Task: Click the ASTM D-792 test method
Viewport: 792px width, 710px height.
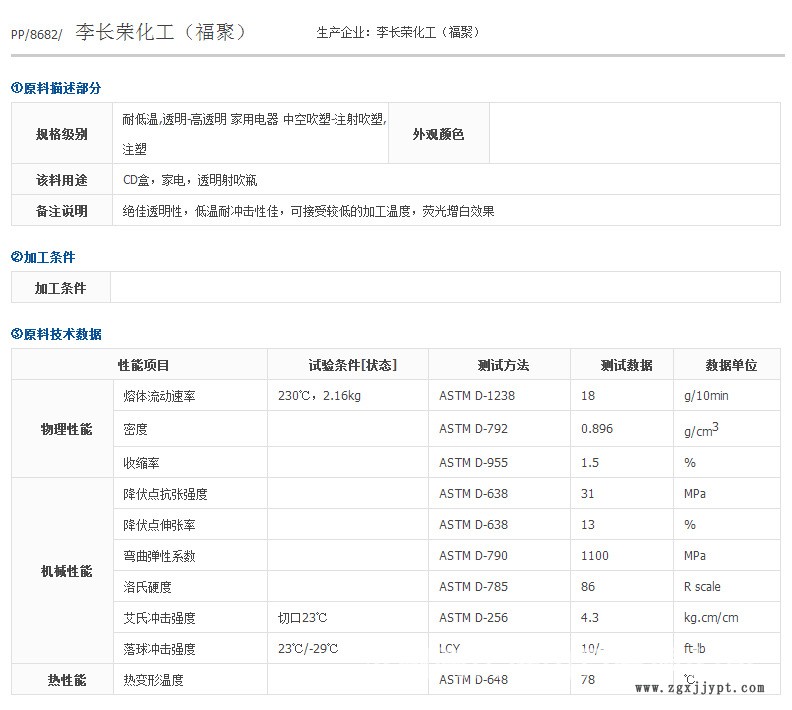Action: [x=473, y=429]
